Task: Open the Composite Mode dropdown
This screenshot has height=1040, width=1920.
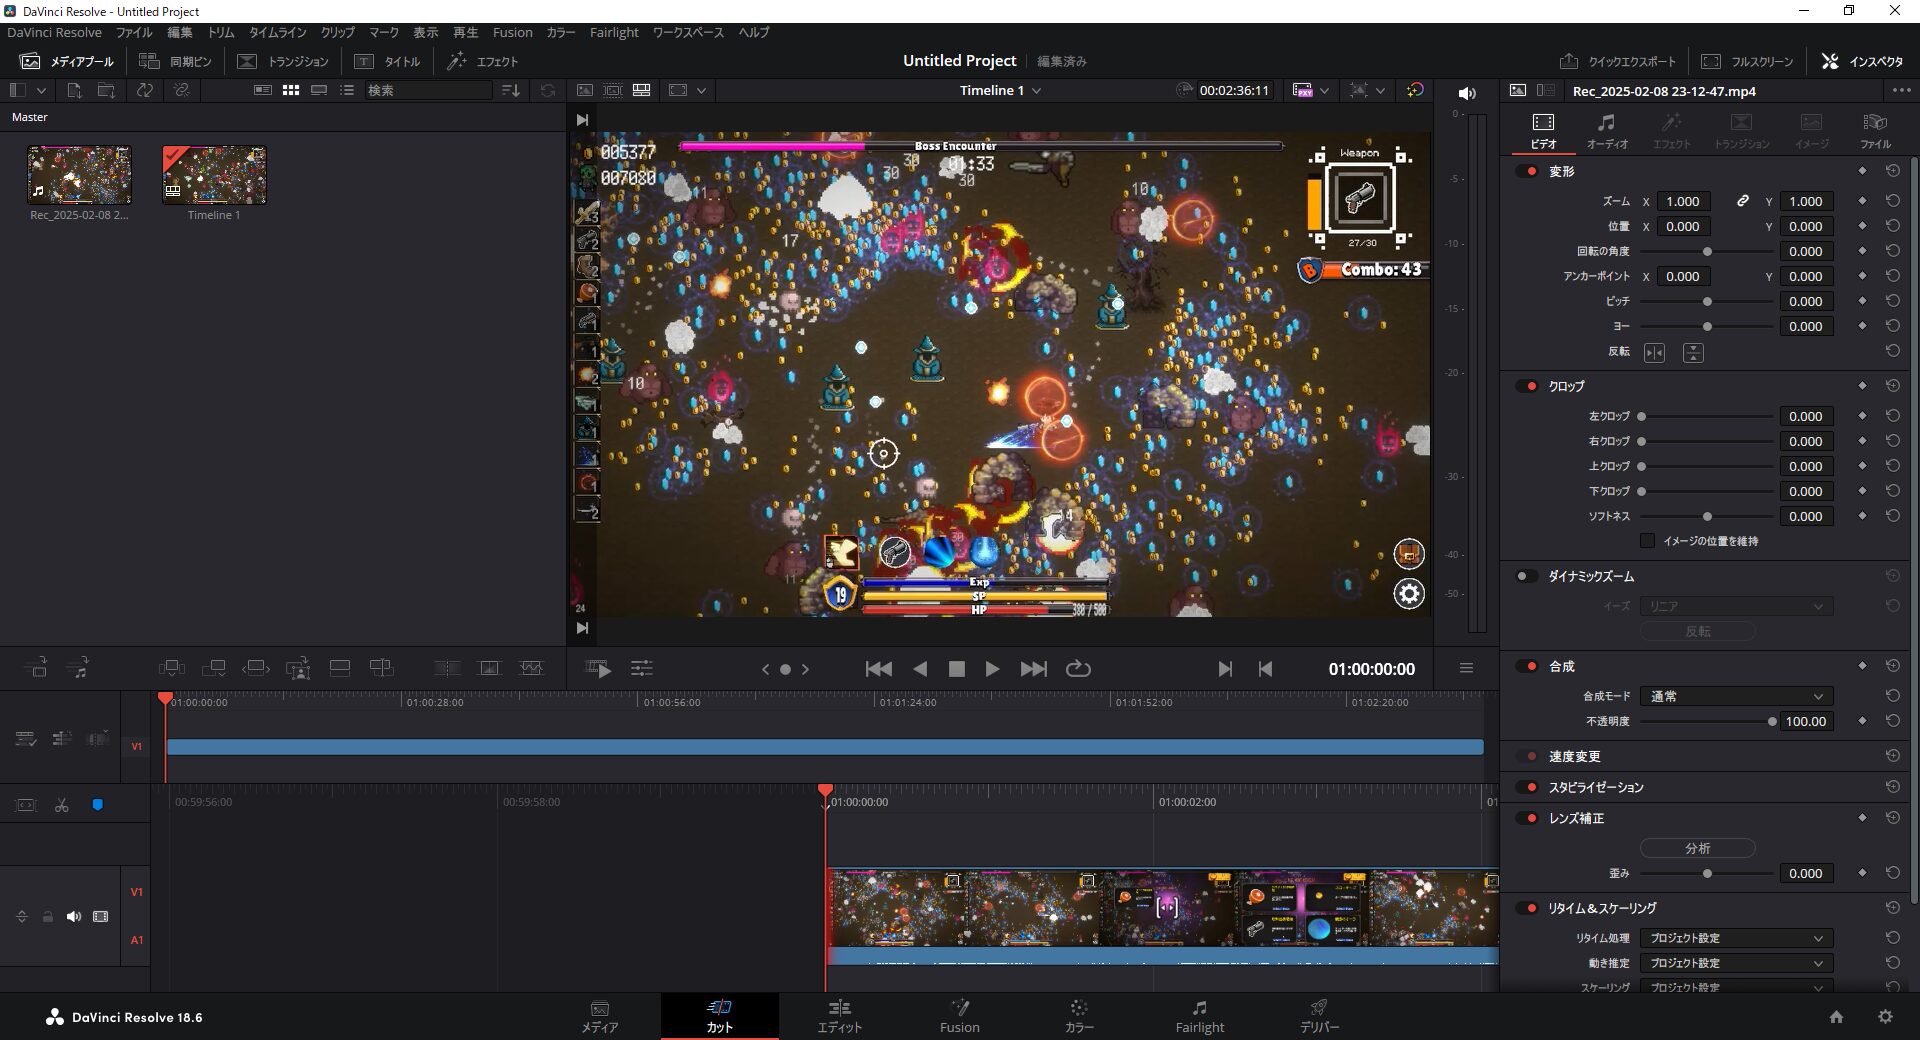Action: pos(1736,696)
